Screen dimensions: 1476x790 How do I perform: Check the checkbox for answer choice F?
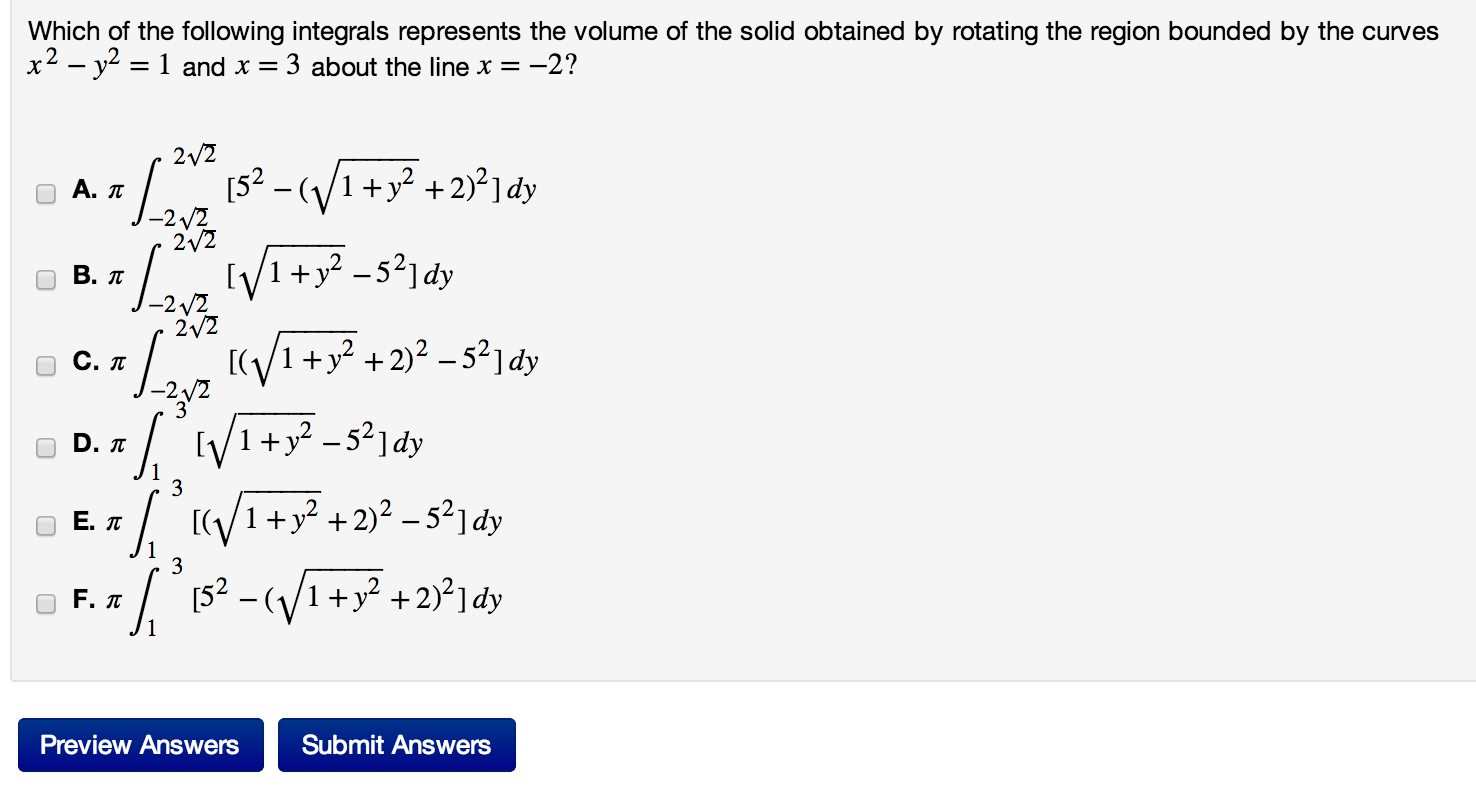coord(45,602)
